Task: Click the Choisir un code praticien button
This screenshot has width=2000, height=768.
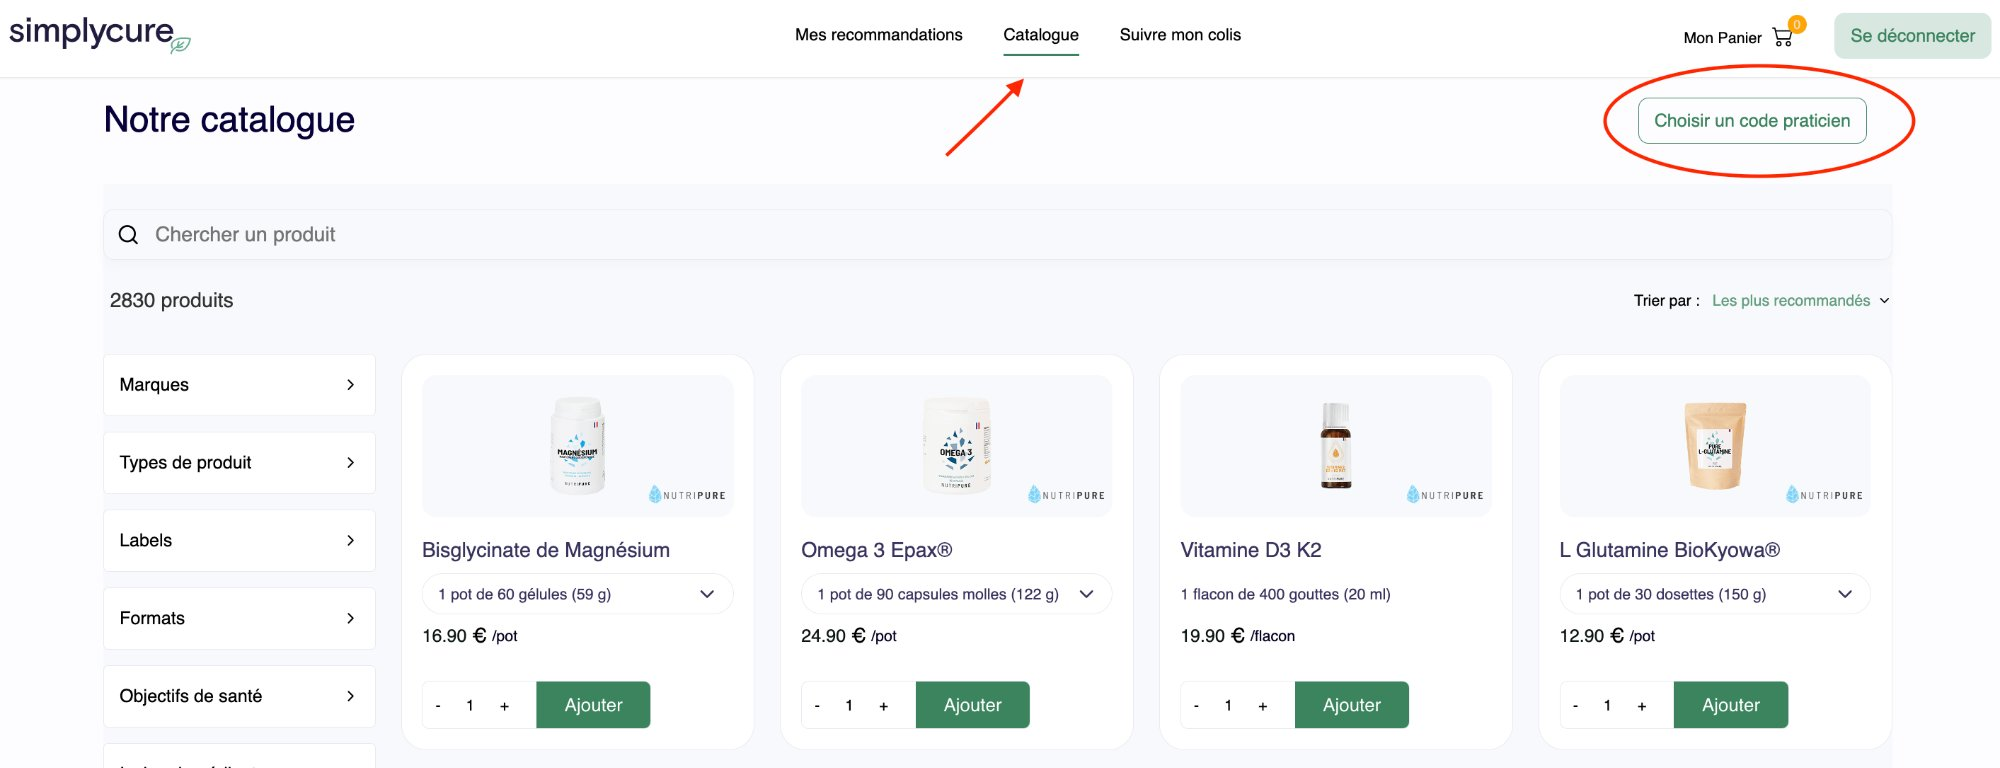Action: 1753,120
